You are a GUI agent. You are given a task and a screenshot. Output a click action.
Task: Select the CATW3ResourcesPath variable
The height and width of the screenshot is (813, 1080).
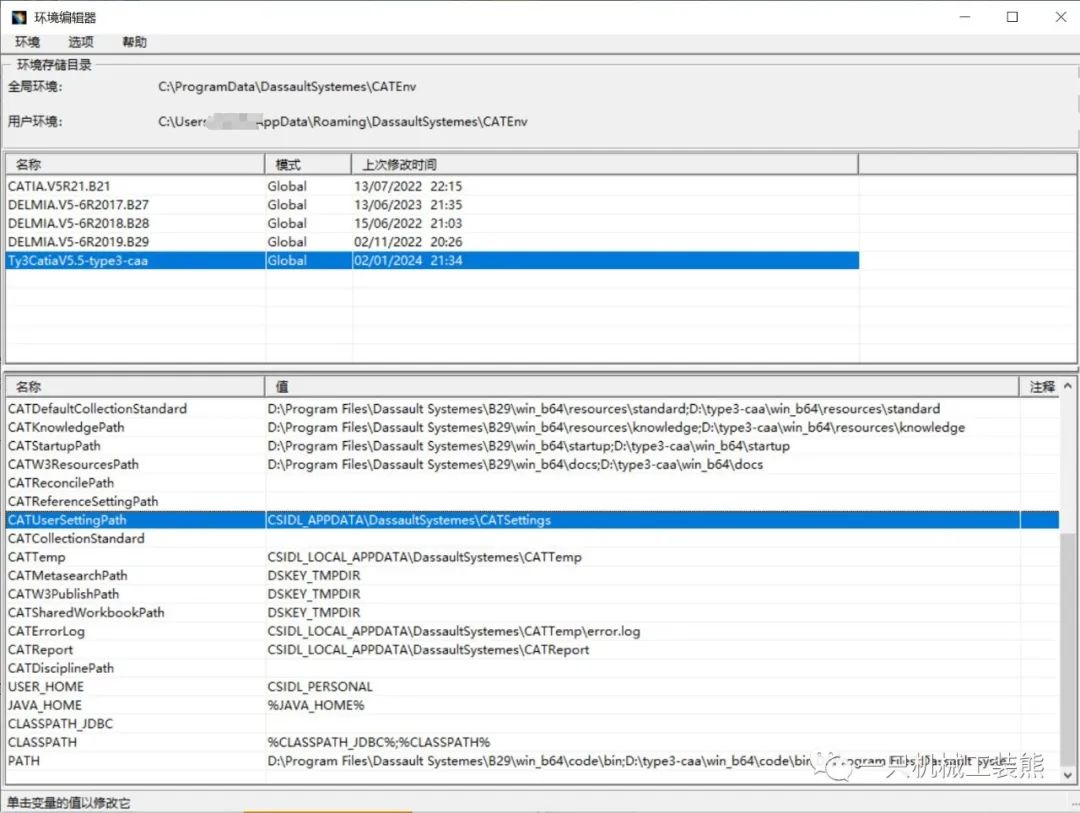tap(73, 464)
